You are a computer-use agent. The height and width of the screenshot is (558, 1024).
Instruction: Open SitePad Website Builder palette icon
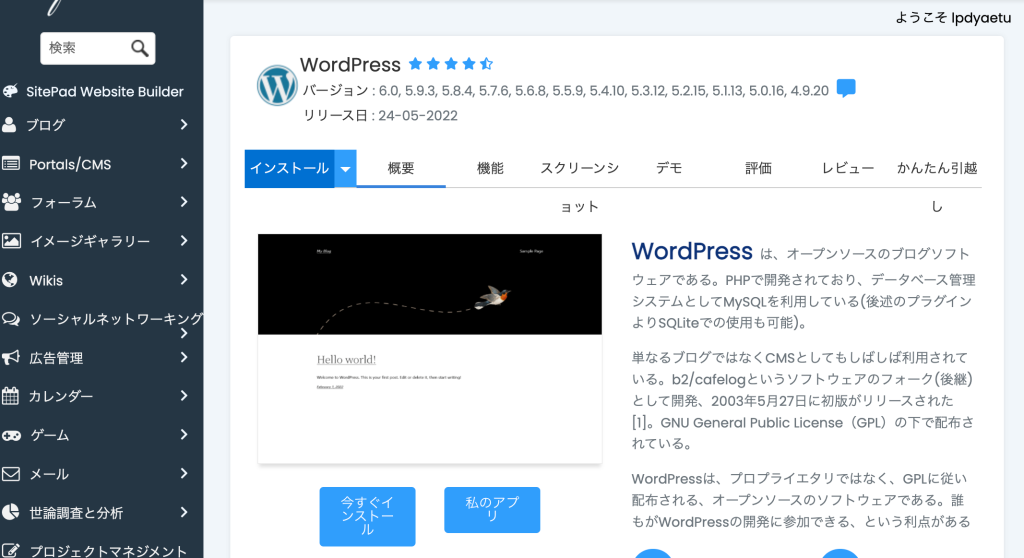point(10,91)
